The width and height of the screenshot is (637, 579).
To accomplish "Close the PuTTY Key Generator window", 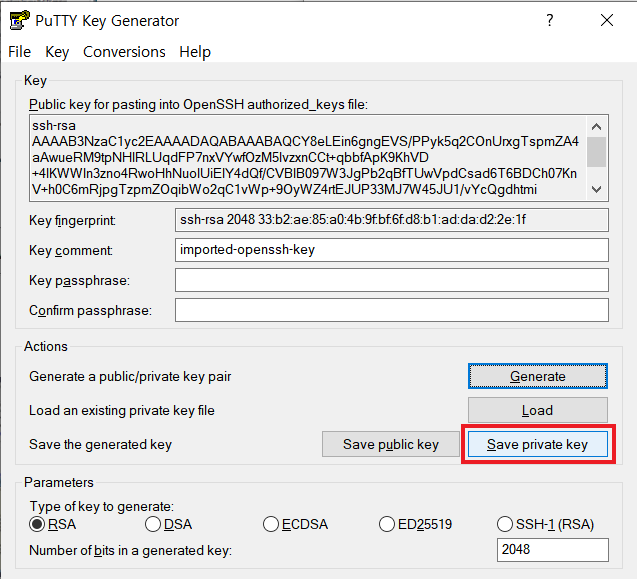I will pyautogui.click(x=607, y=20).
